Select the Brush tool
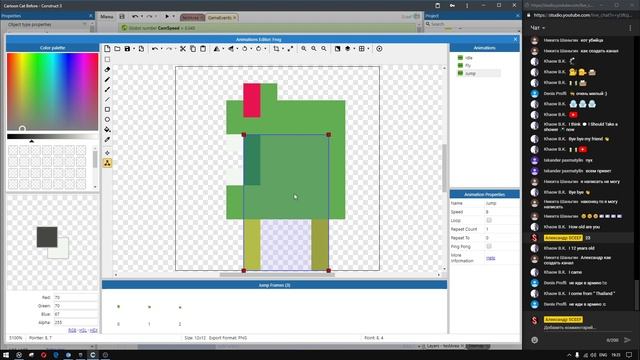The width and height of the screenshot is (640, 360). click(x=107, y=89)
